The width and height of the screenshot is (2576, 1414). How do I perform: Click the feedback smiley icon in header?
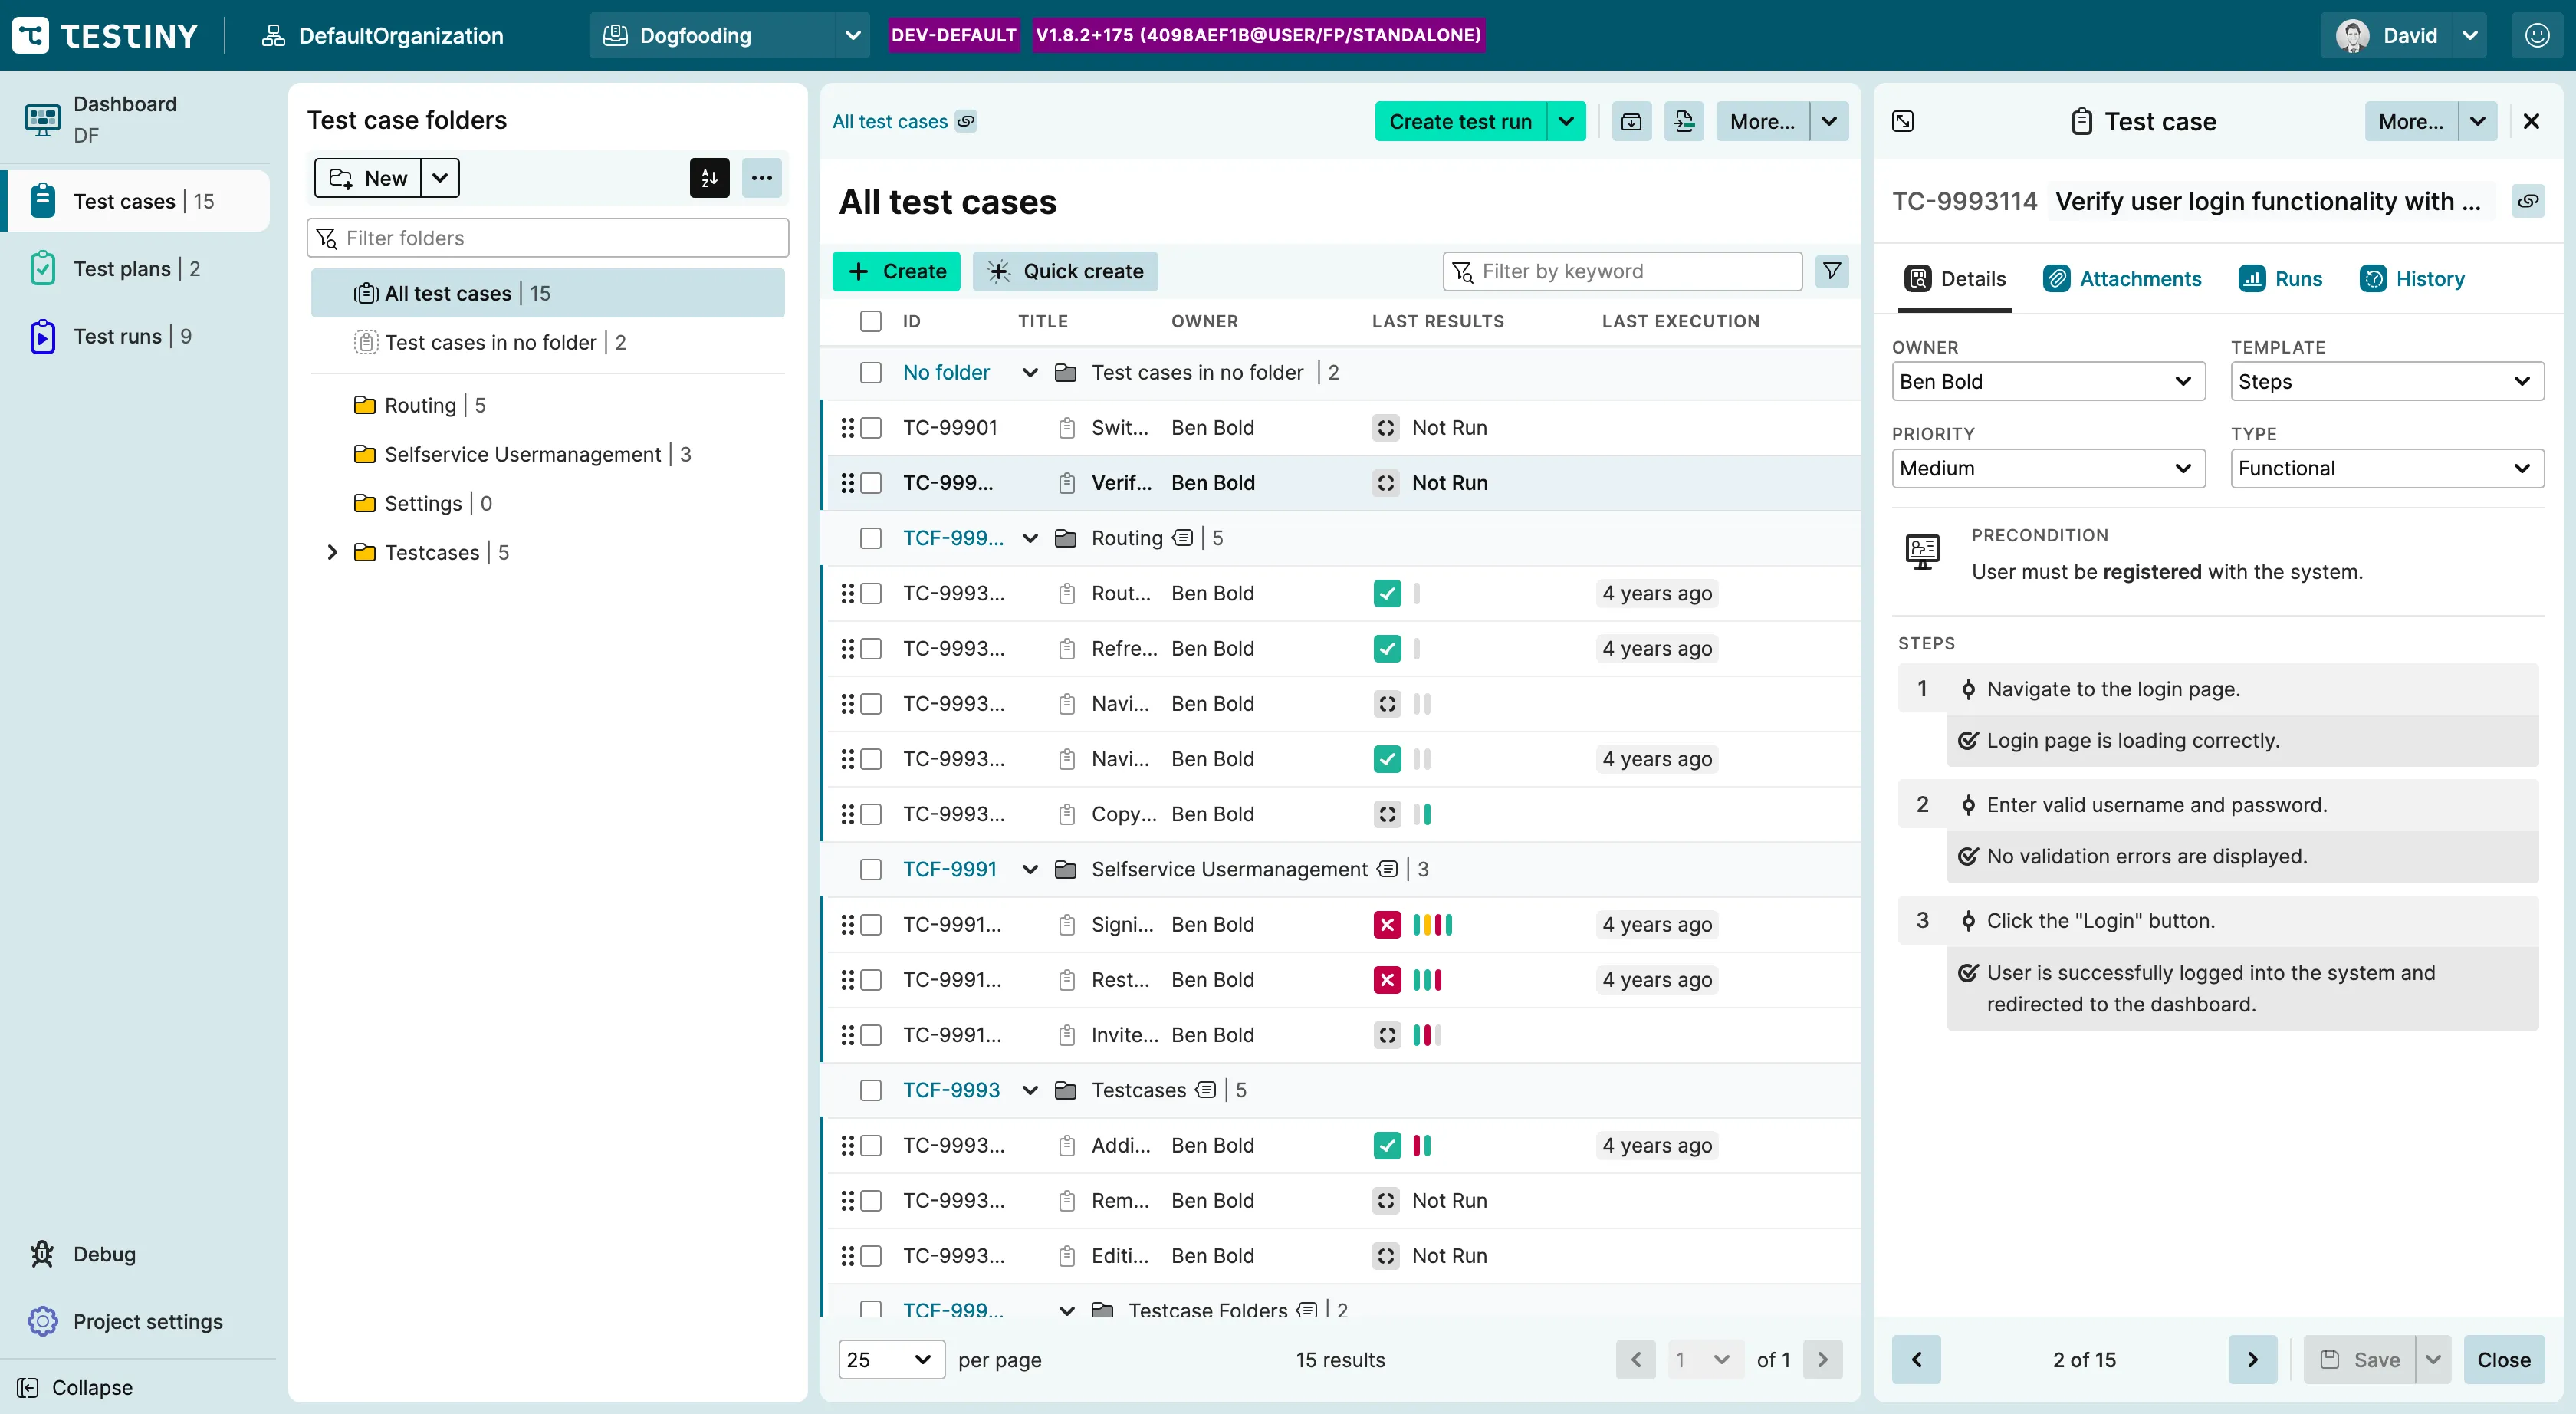(2537, 35)
